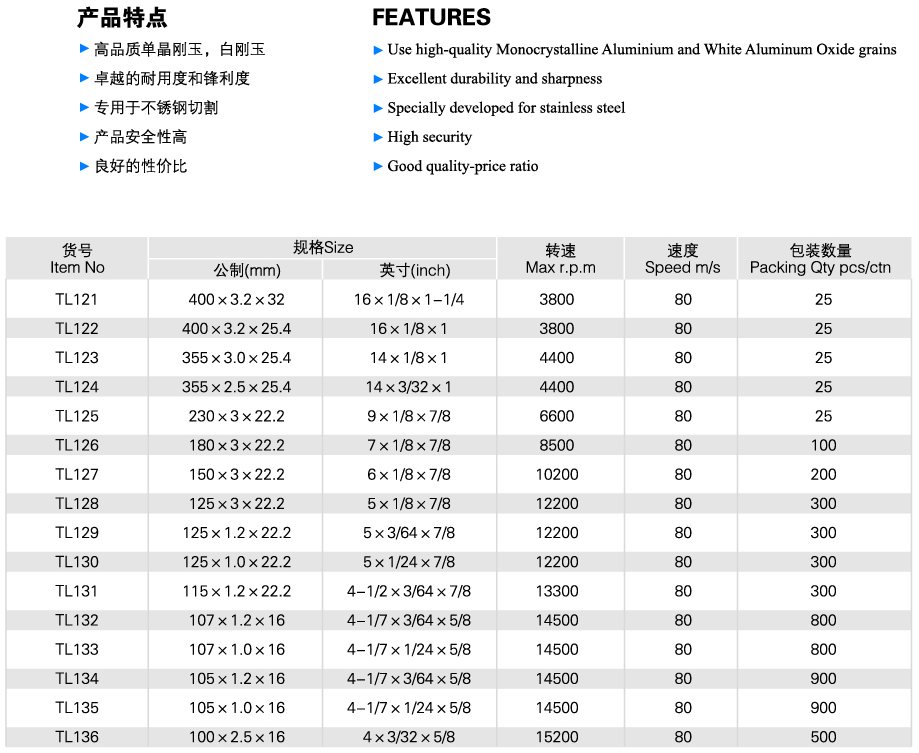Click packing quantity 100 in TL126 row
Image resolution: width=919 pixels, height=753 pixels.
click(823, 445)
